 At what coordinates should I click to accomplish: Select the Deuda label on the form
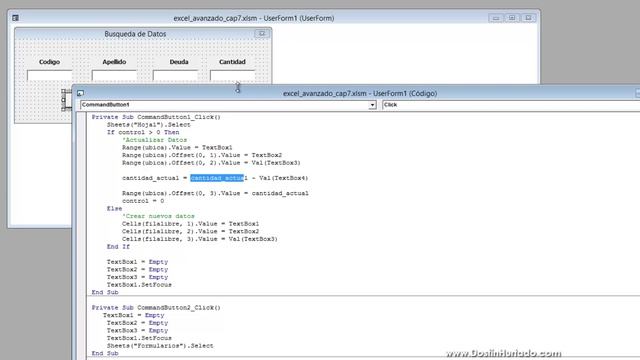point(179,62)
